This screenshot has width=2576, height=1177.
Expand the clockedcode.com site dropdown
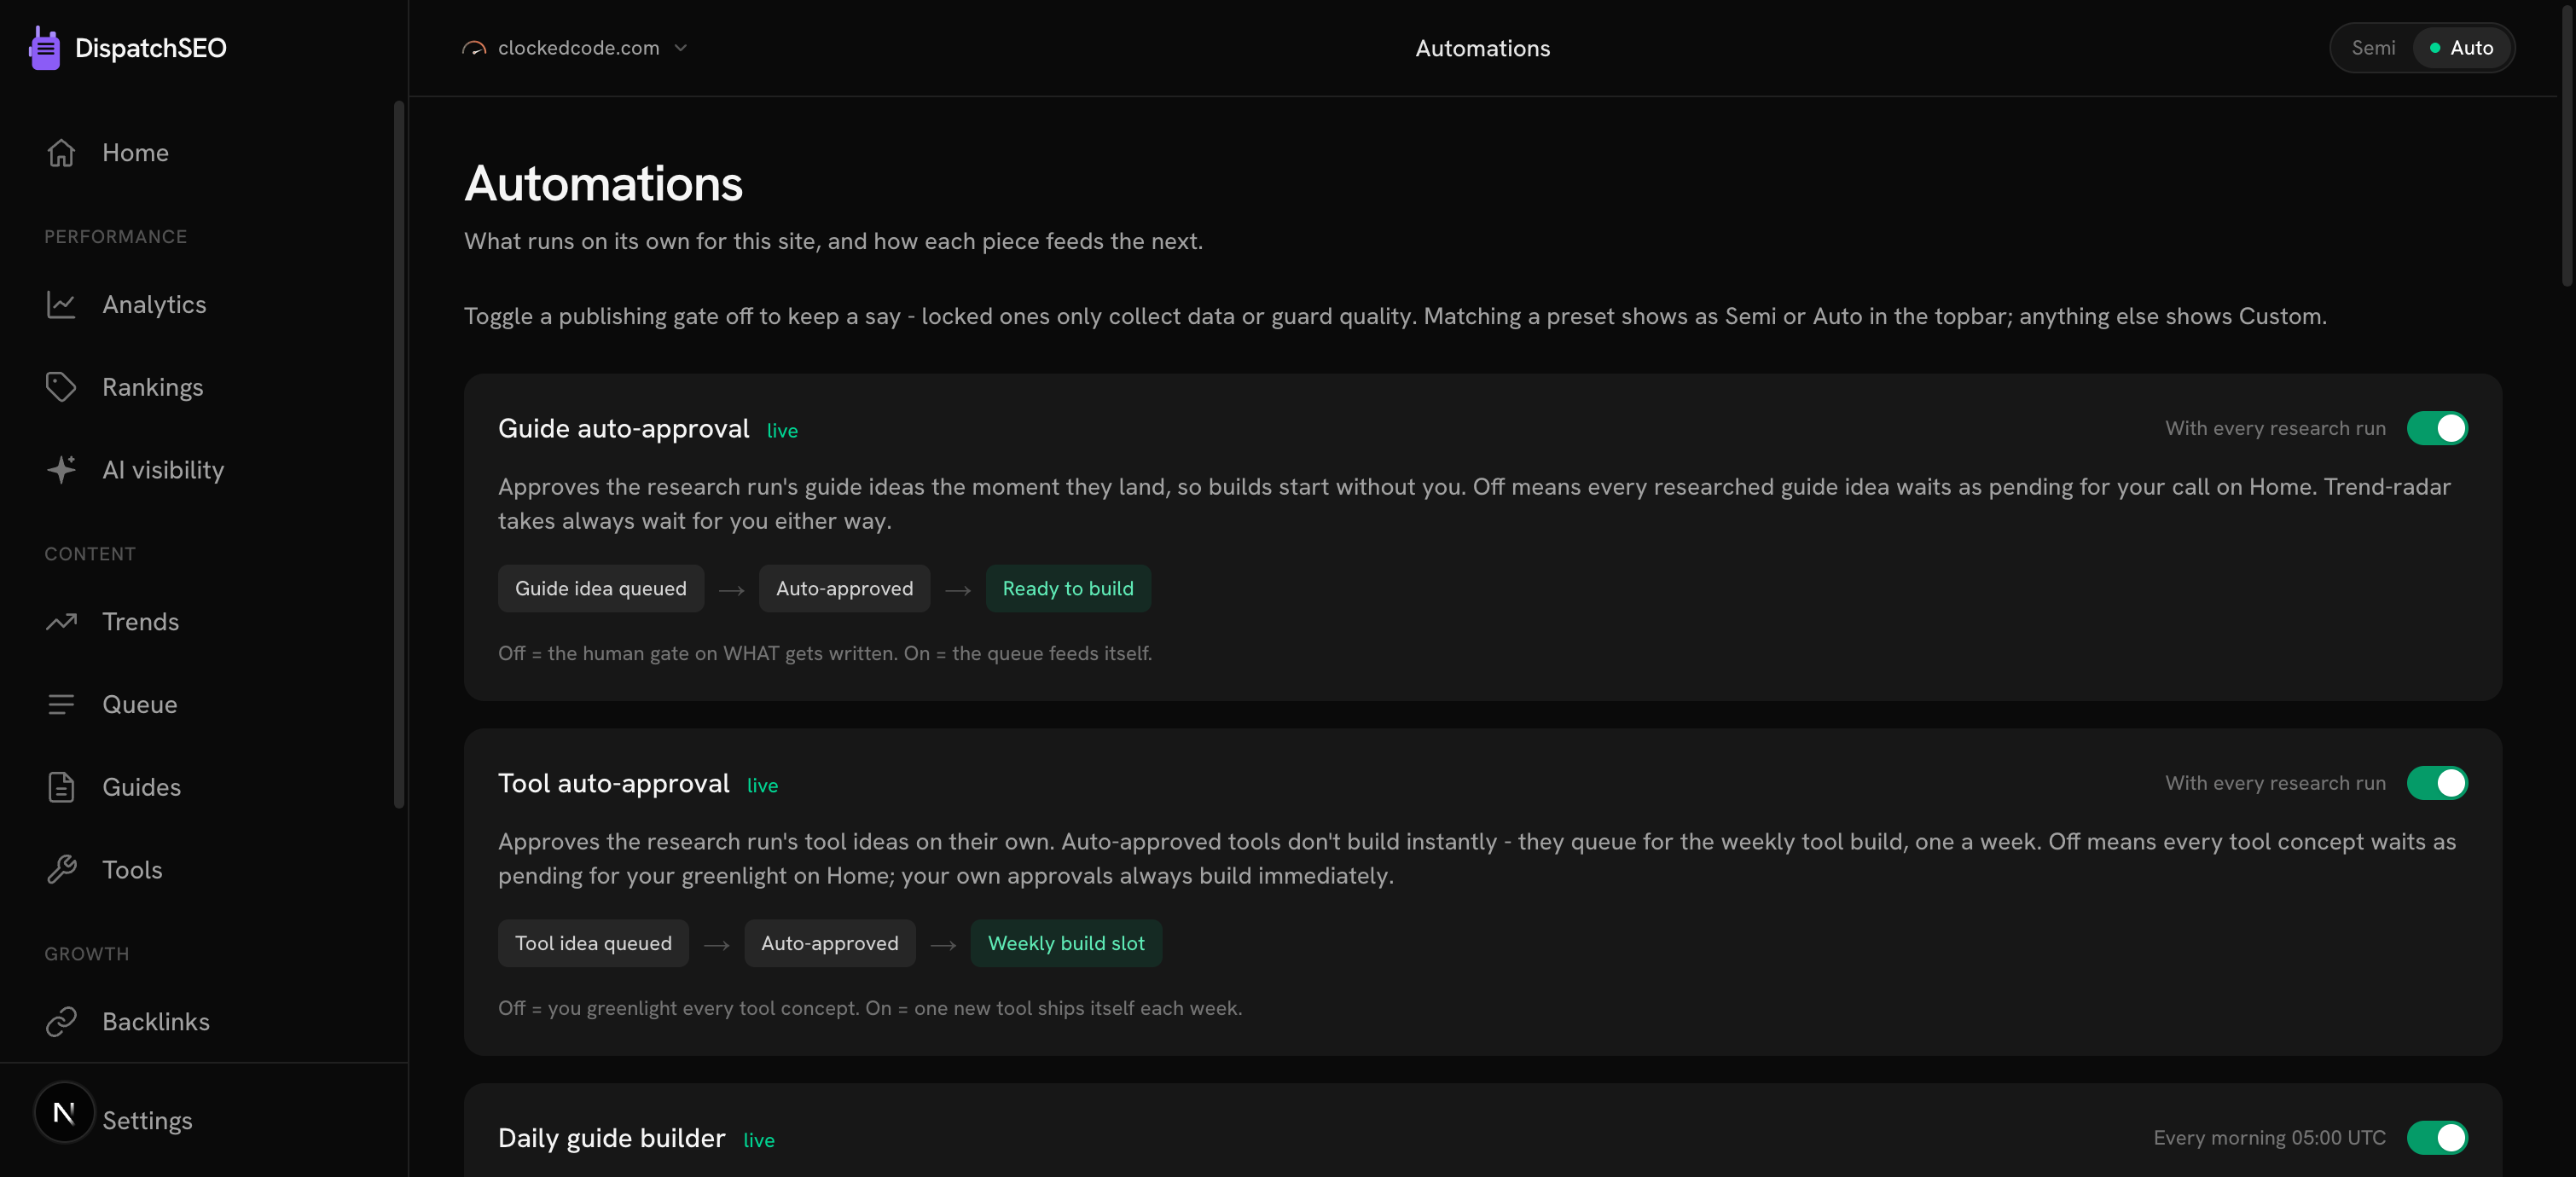[575, 48]
